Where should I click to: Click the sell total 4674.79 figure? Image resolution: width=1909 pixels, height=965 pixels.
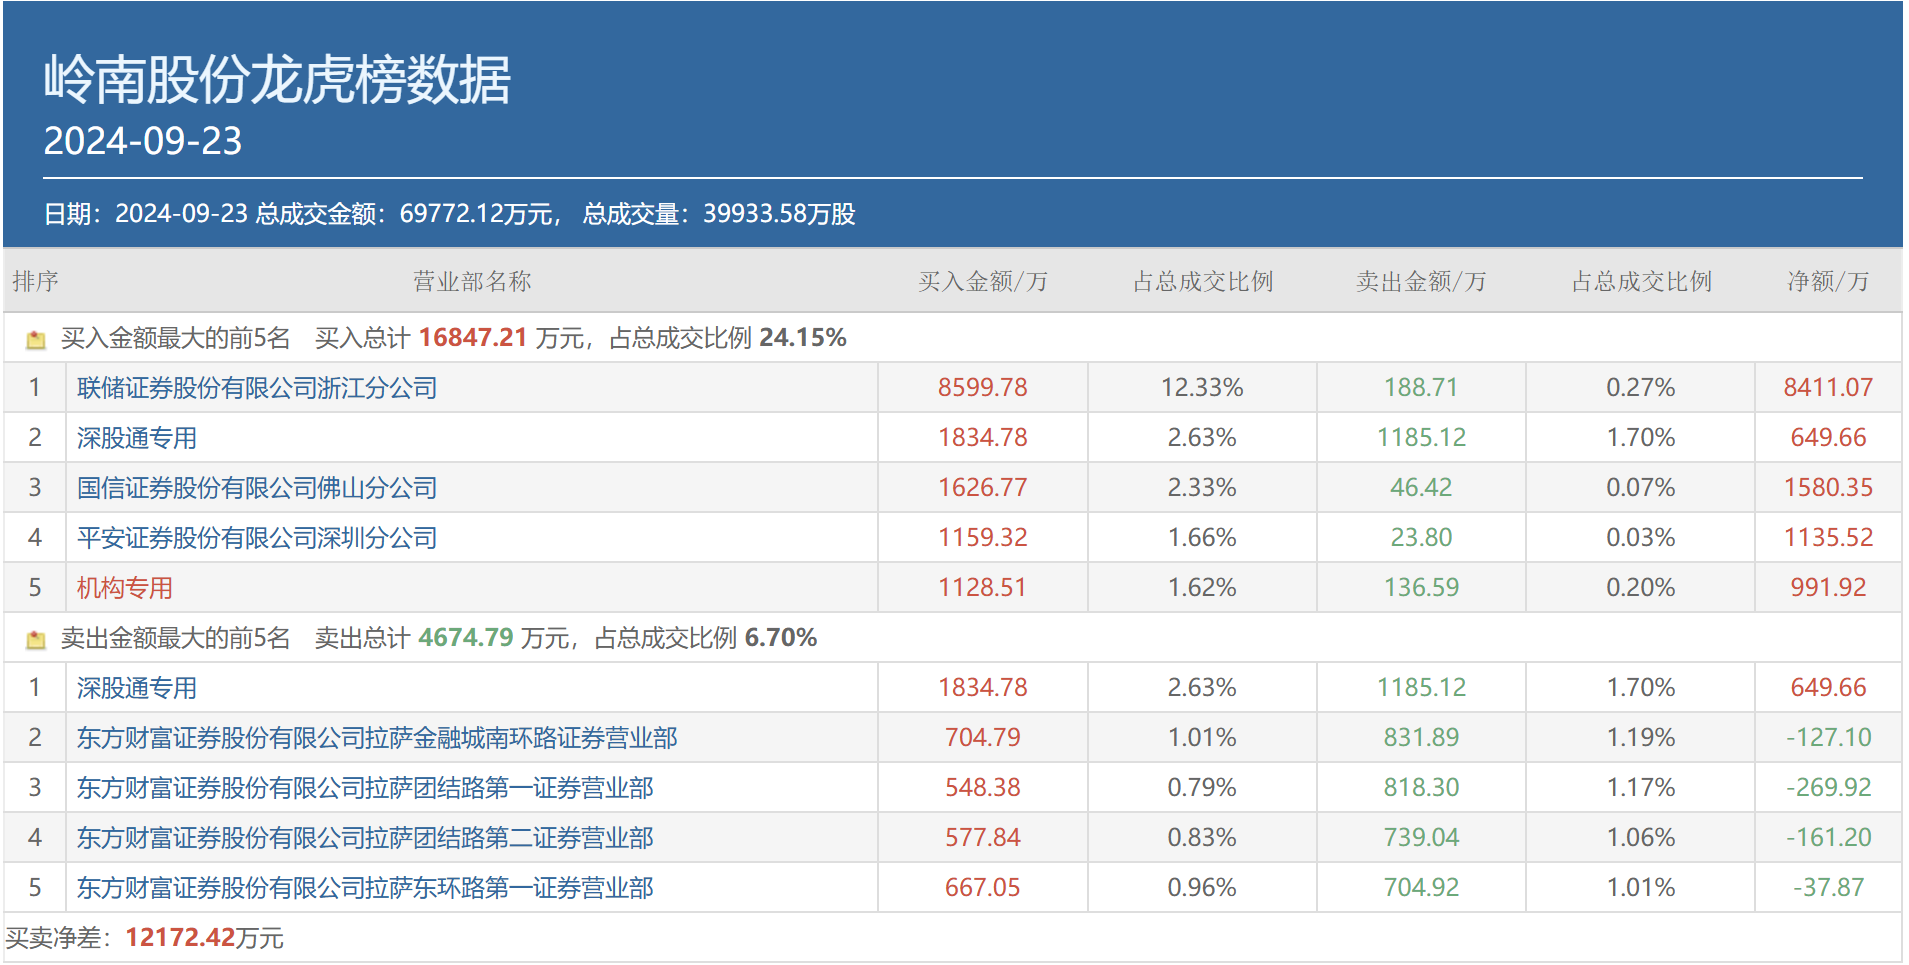pos(466,638)
